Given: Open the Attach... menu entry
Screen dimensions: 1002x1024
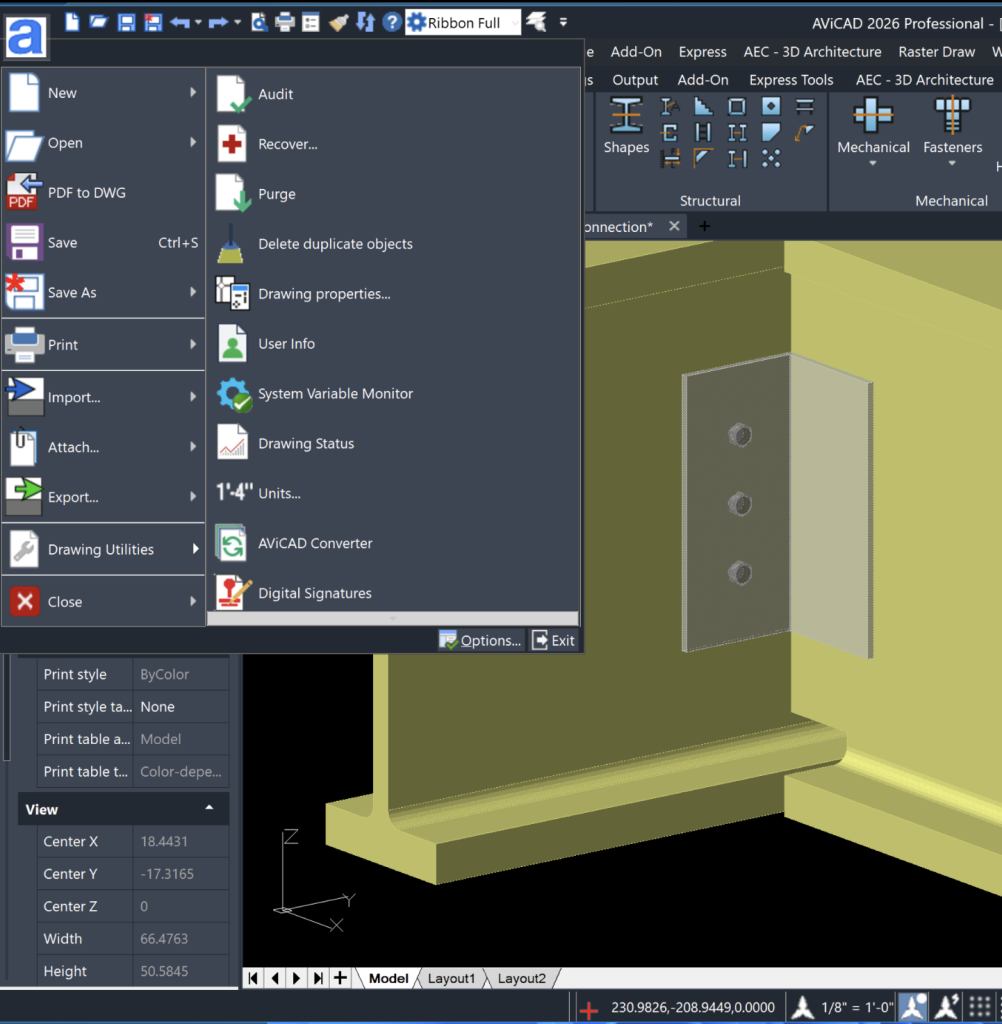Looking at the screenshot, I should point(103,447).
